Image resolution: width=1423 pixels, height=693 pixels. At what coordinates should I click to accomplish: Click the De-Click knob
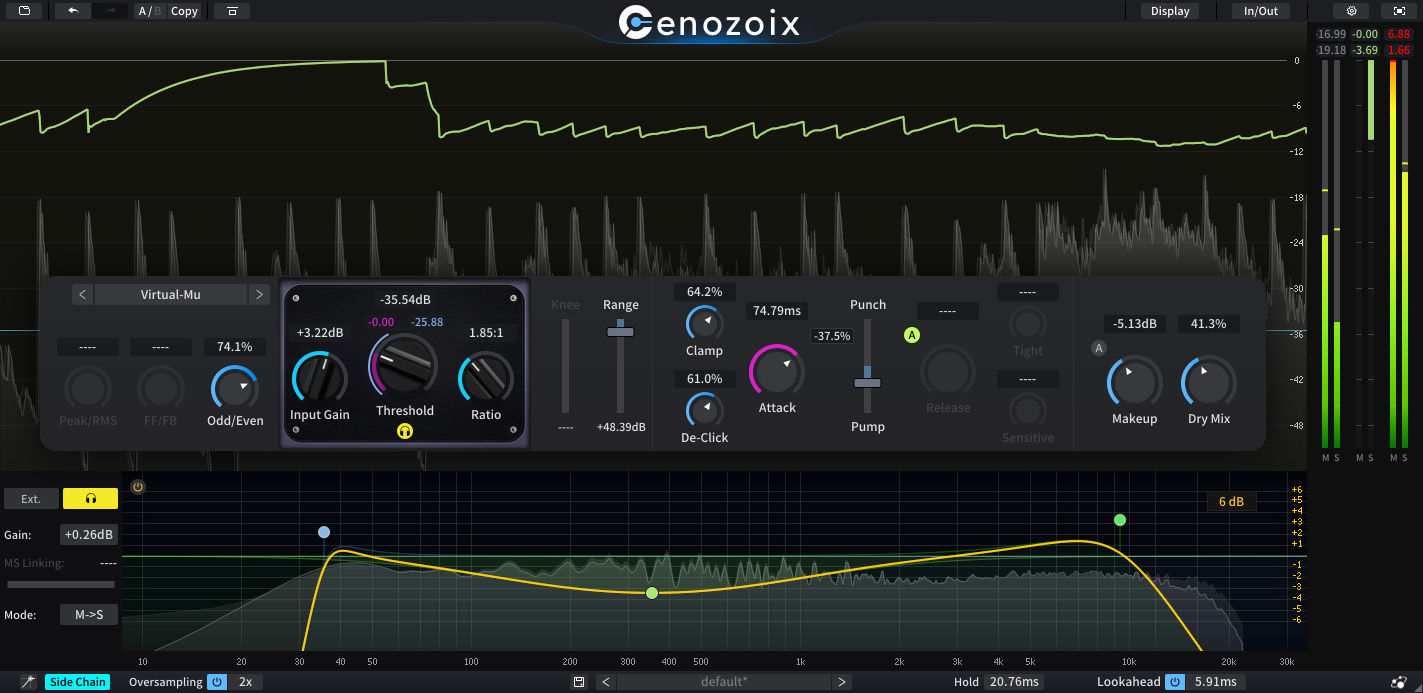704,410
